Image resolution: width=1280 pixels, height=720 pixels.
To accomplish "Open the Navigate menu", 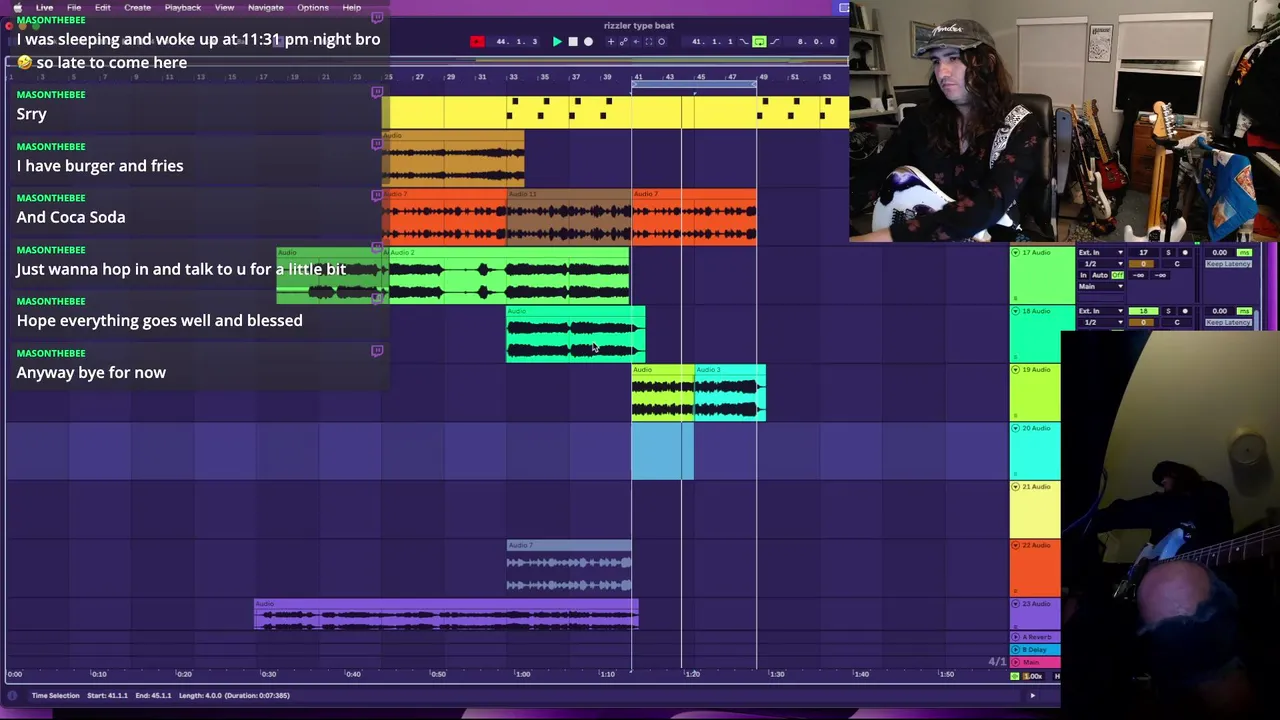I will point(265,7).
